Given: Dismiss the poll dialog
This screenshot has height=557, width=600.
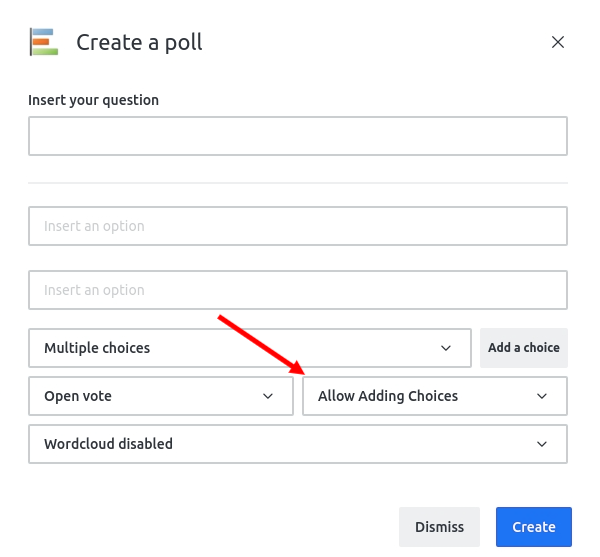Looking at the screenshot, I should tap(439, 527).
